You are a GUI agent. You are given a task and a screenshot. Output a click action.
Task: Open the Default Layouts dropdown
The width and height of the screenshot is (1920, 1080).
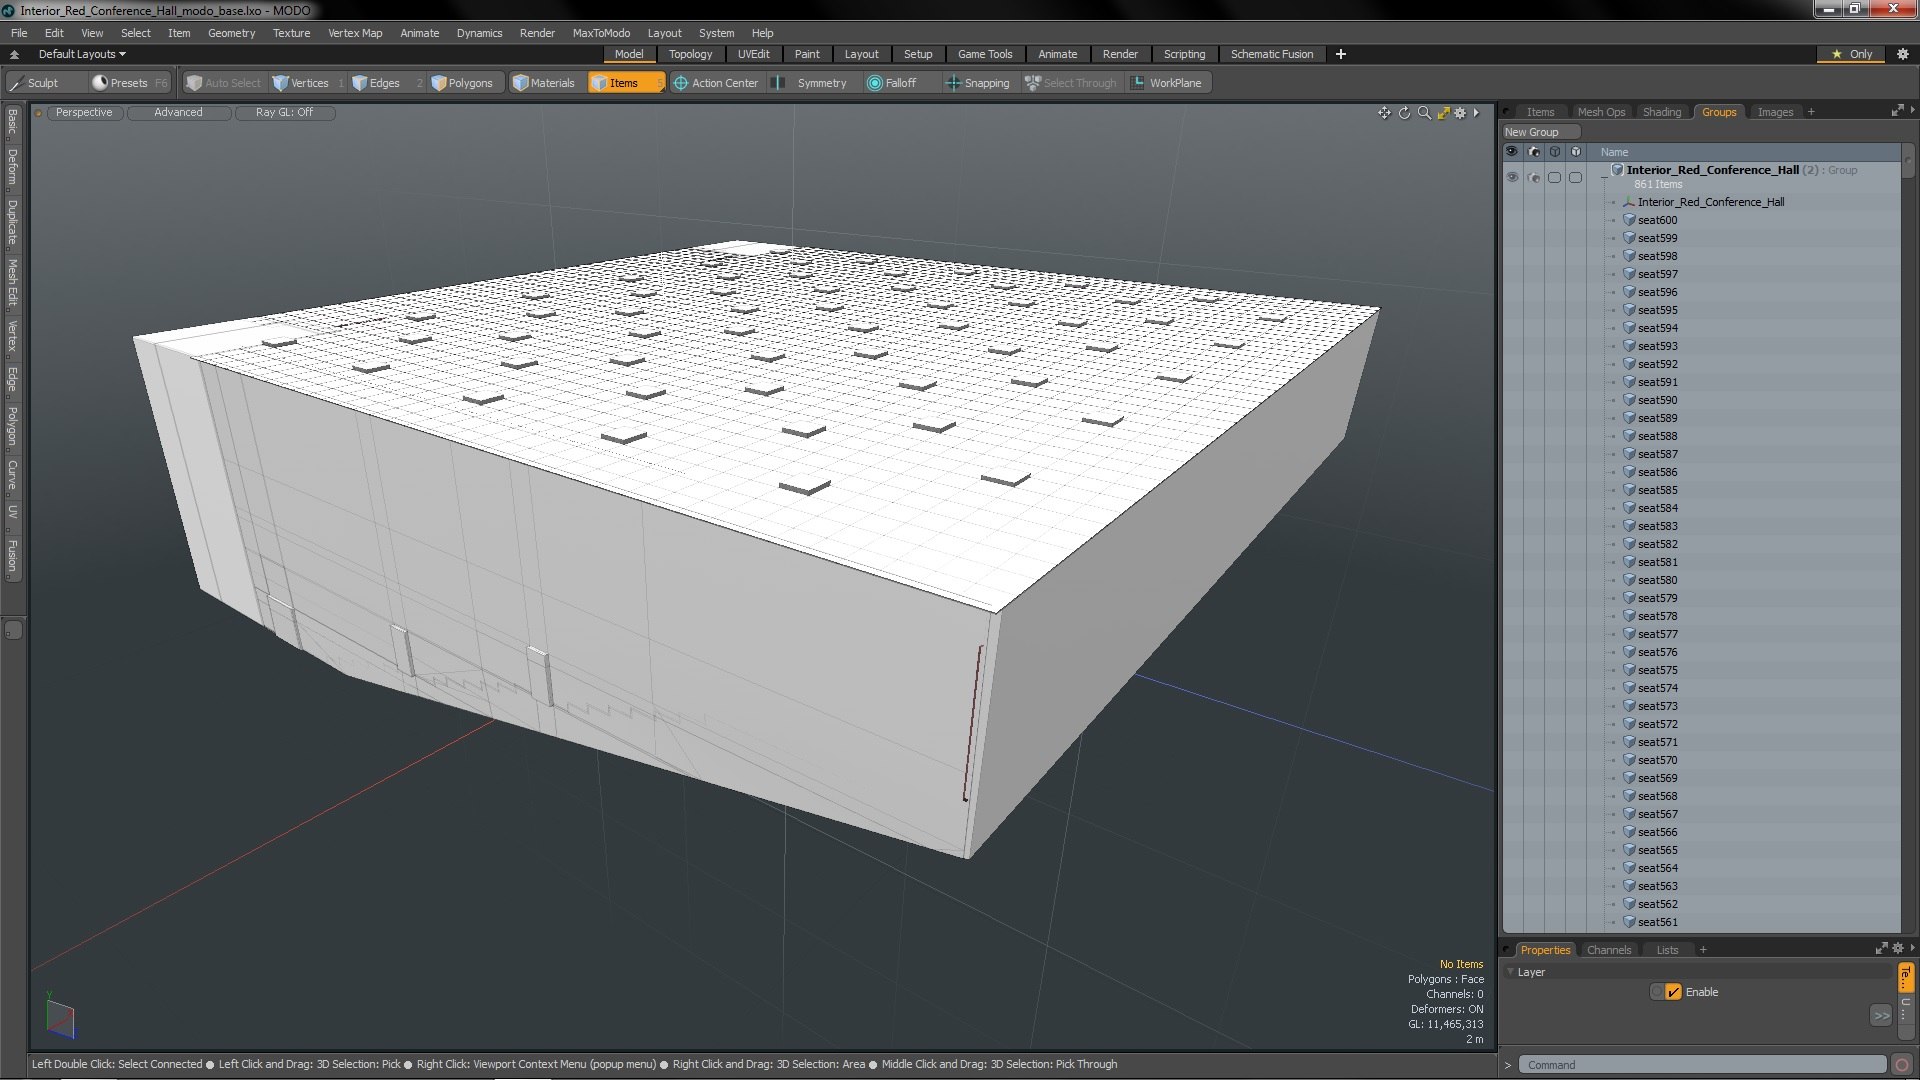pos(82,54)
